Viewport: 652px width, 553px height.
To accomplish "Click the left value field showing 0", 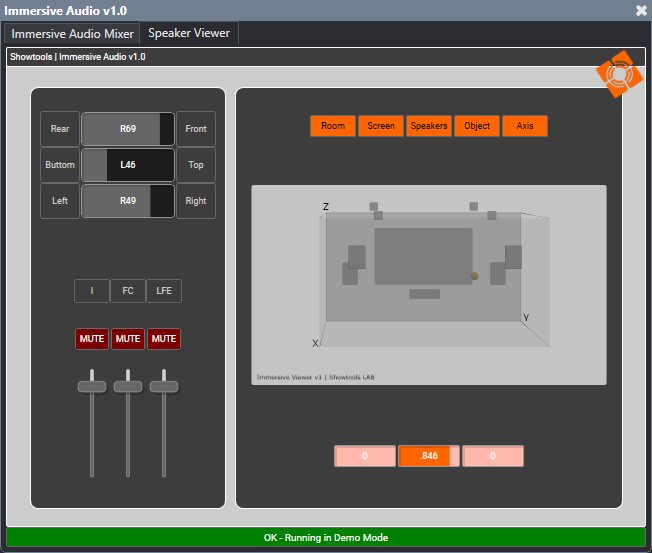I will 365,456.
